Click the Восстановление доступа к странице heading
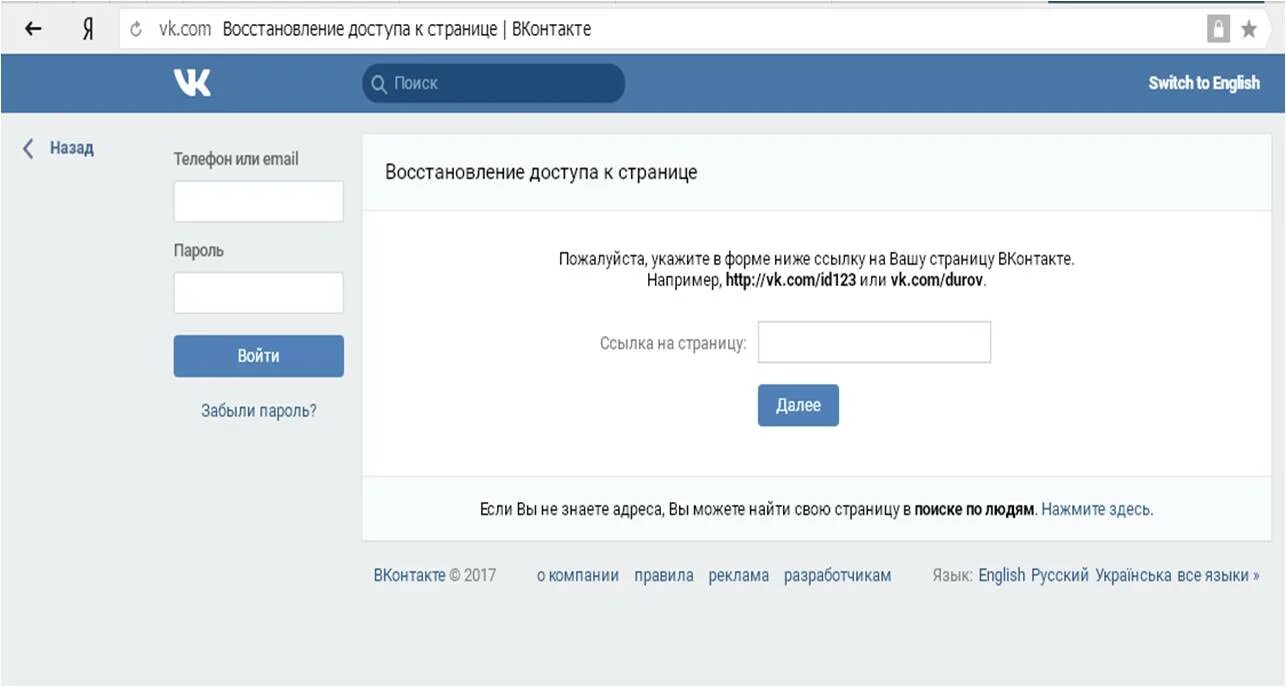This screenshot has width=1286, height=687. pos(541,172)
